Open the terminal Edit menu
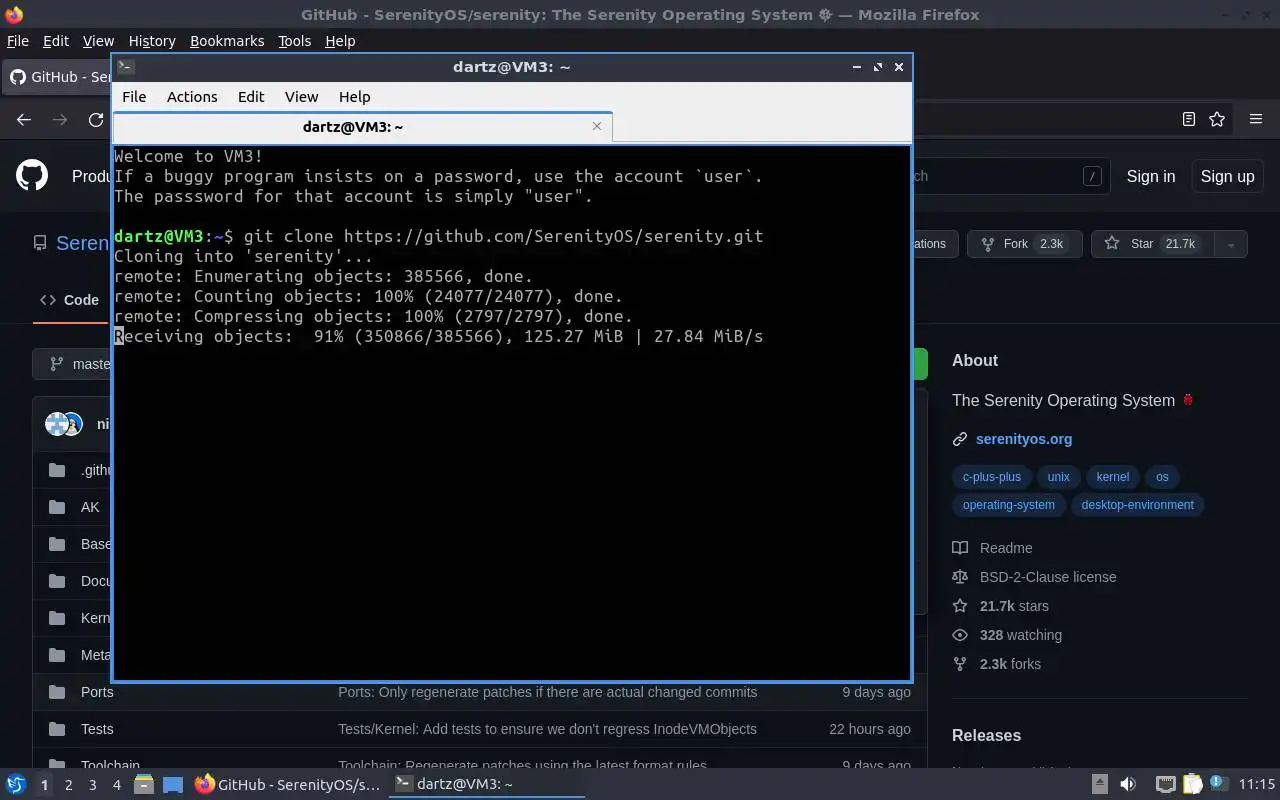 [x=251, y=97]
